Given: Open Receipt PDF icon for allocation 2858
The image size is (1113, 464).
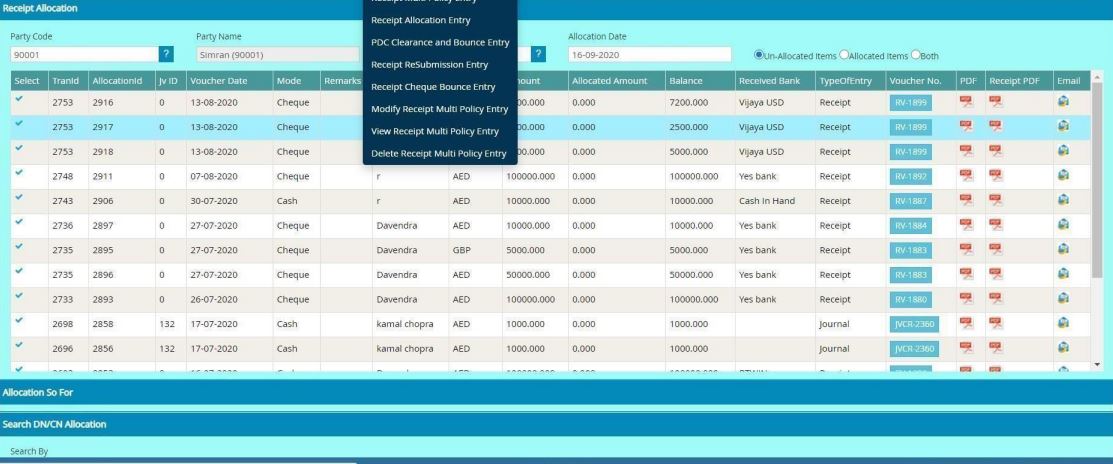Looking at the screenshot, I should [x=996, y=323].
